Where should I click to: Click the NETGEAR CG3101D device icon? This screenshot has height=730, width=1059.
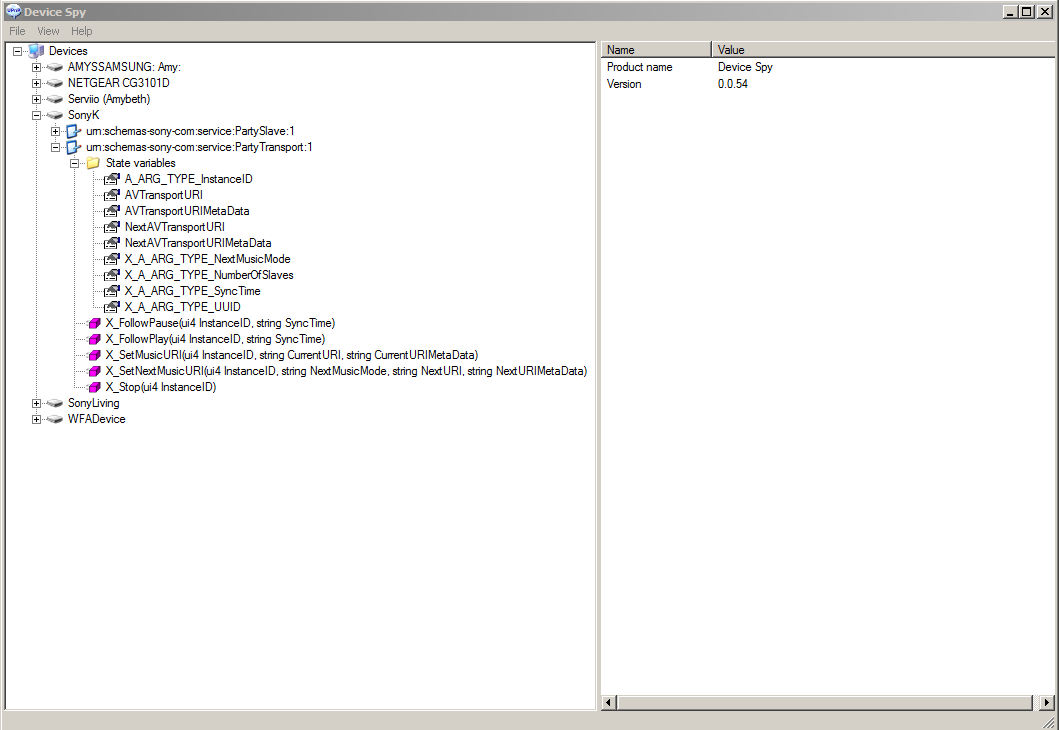point(55,83)
